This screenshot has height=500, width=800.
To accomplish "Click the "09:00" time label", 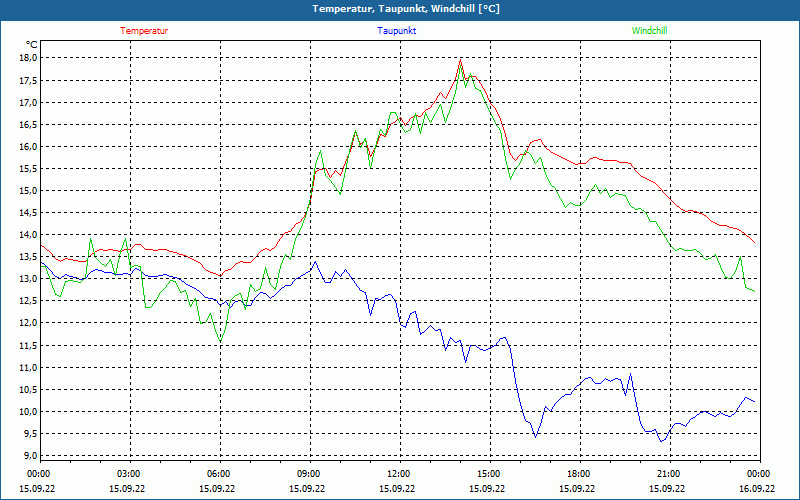I will (311, 474).
